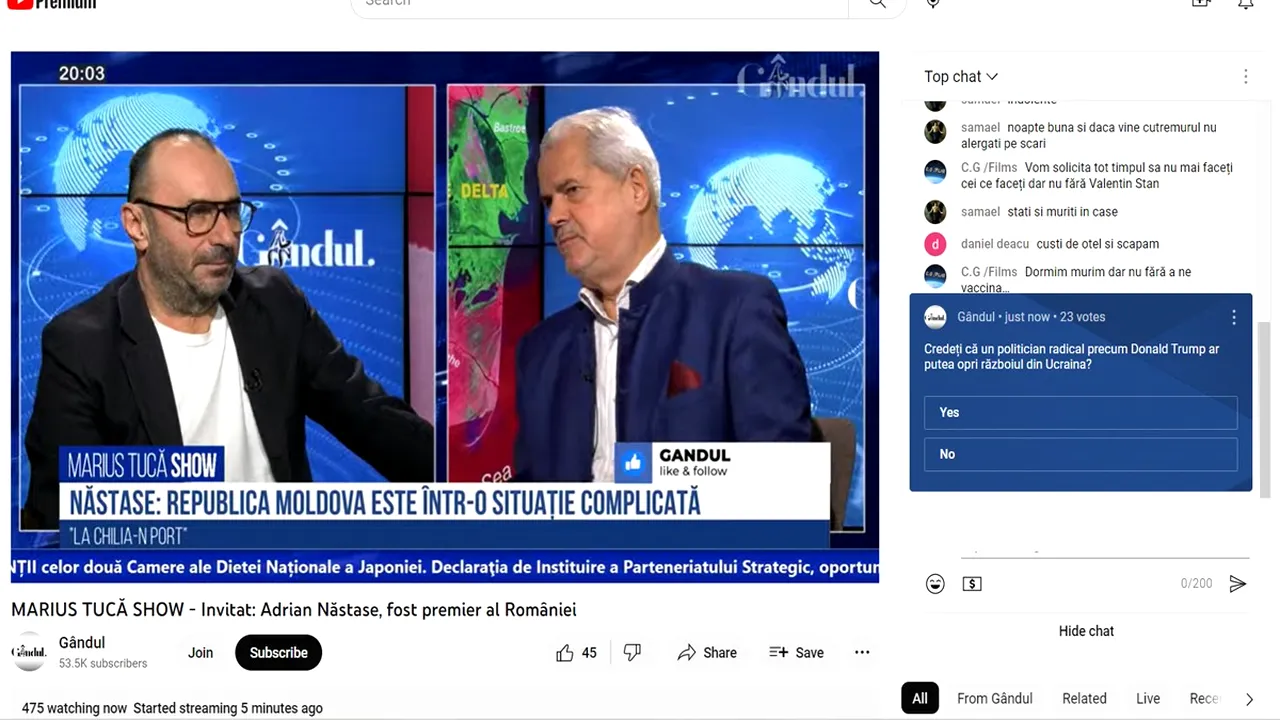Screen dimensions: 1280x720
Task: Click samael message 'stati si muriti in case'
Action: tap(1063, 212)
